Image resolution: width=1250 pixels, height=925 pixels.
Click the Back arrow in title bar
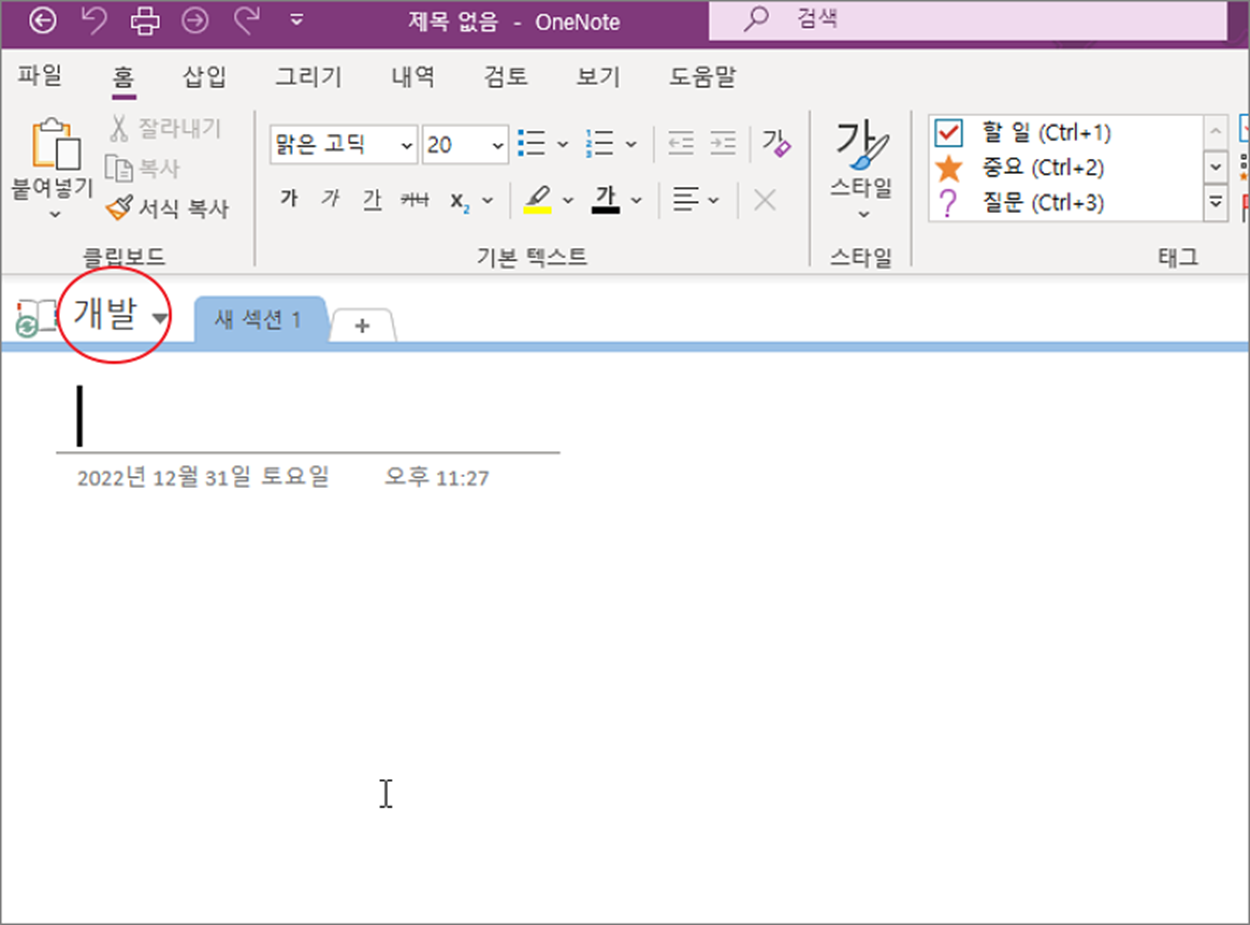(x=43, y=20)
